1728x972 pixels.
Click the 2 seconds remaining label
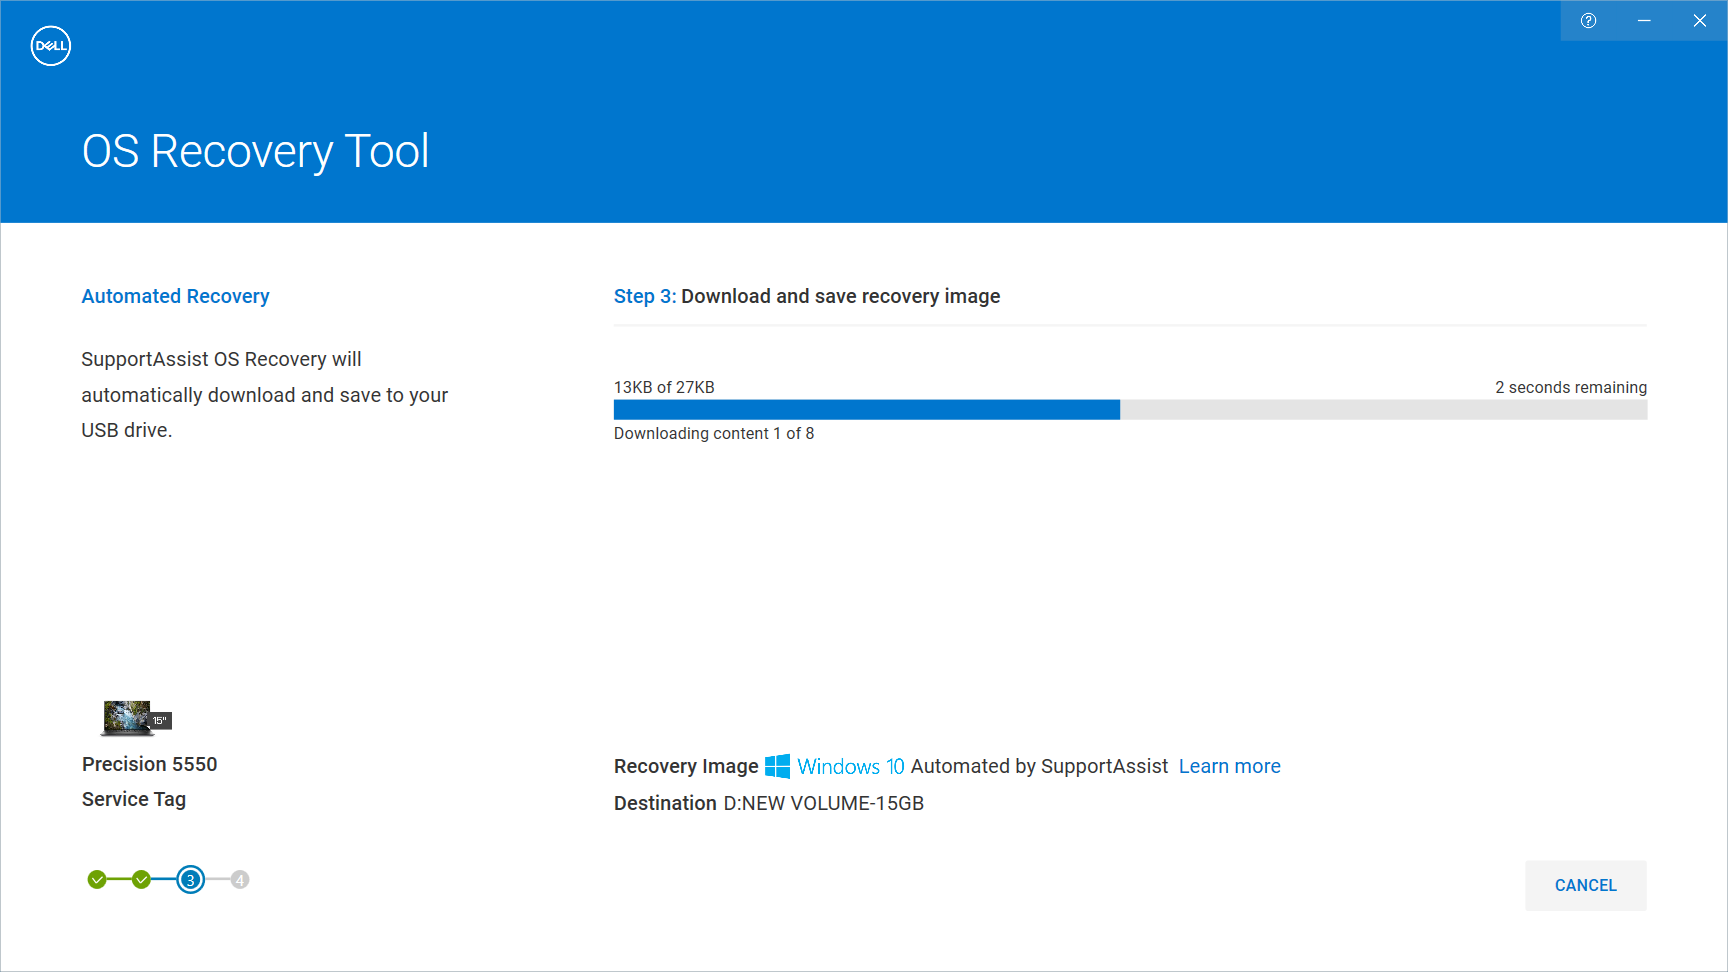click(x=1570, y=387)
